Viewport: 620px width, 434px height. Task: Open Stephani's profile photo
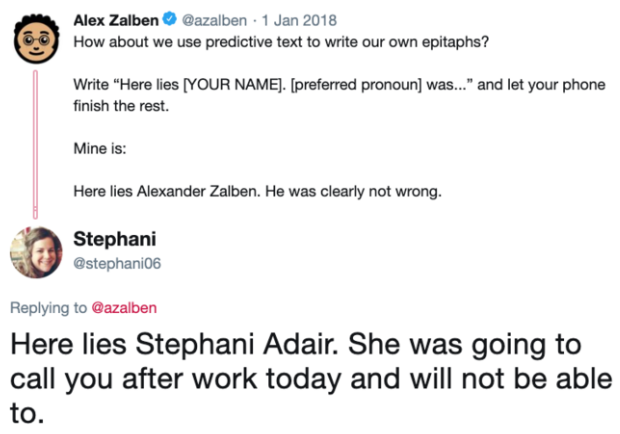pyautogui.click(x=35, y=252)
